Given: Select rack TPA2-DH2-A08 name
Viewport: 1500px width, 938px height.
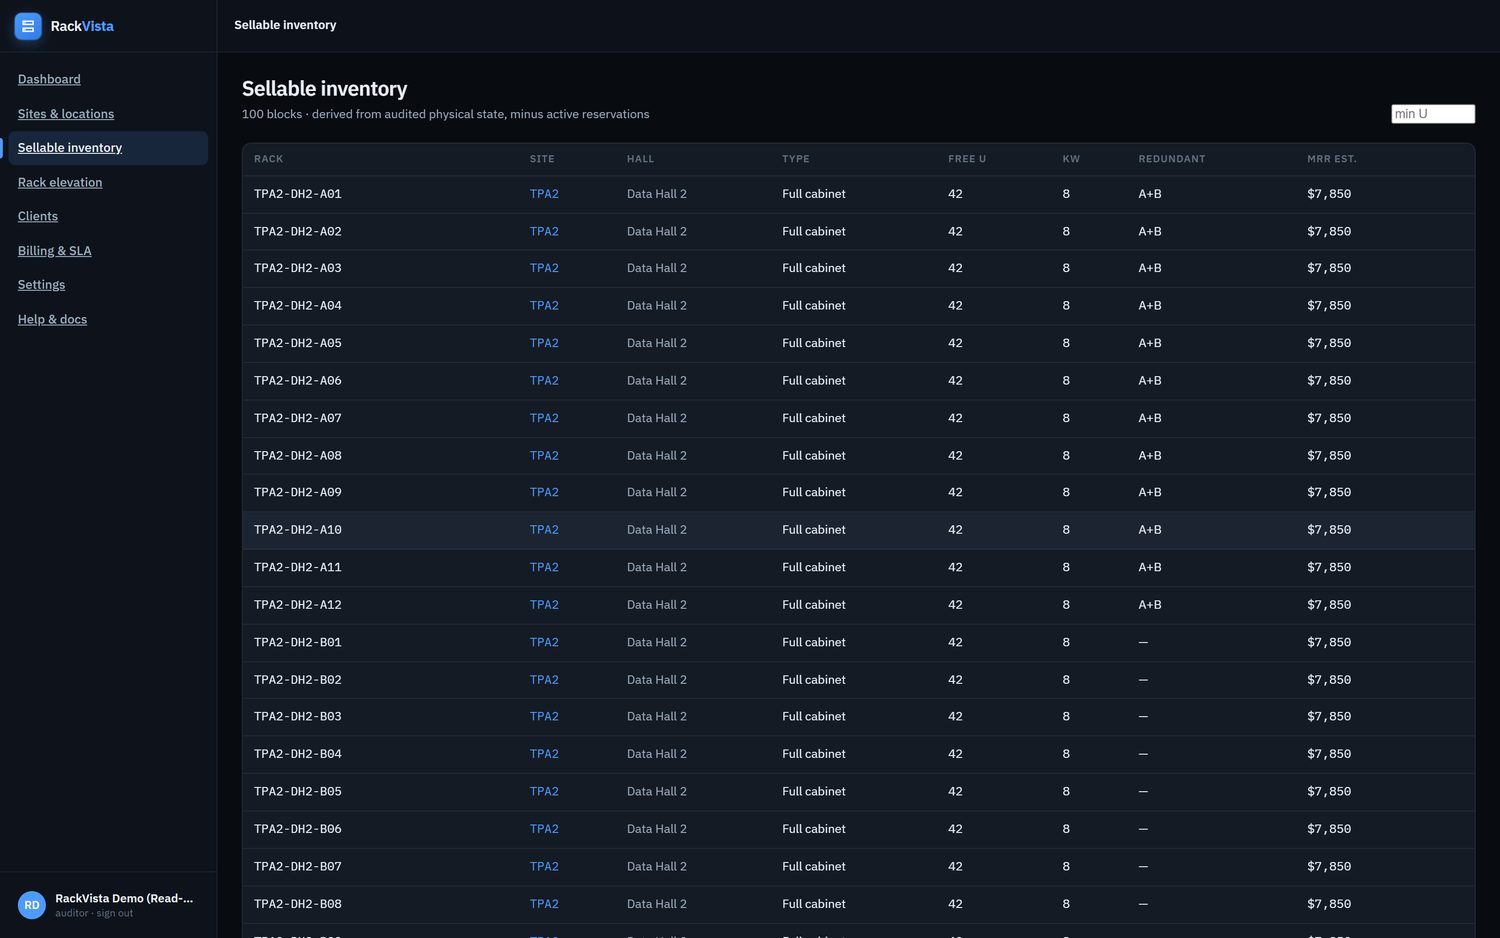Looking at the screenshot, I should pyautogui.click(x=298, y=455).
